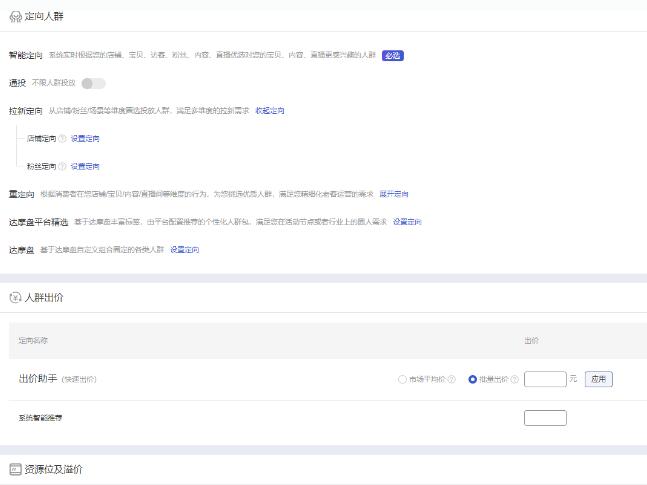Expand 重定向 via 展开定向 link
This screenshot has width=647, height=485.
pyautogui.click(x=394, y=194)
